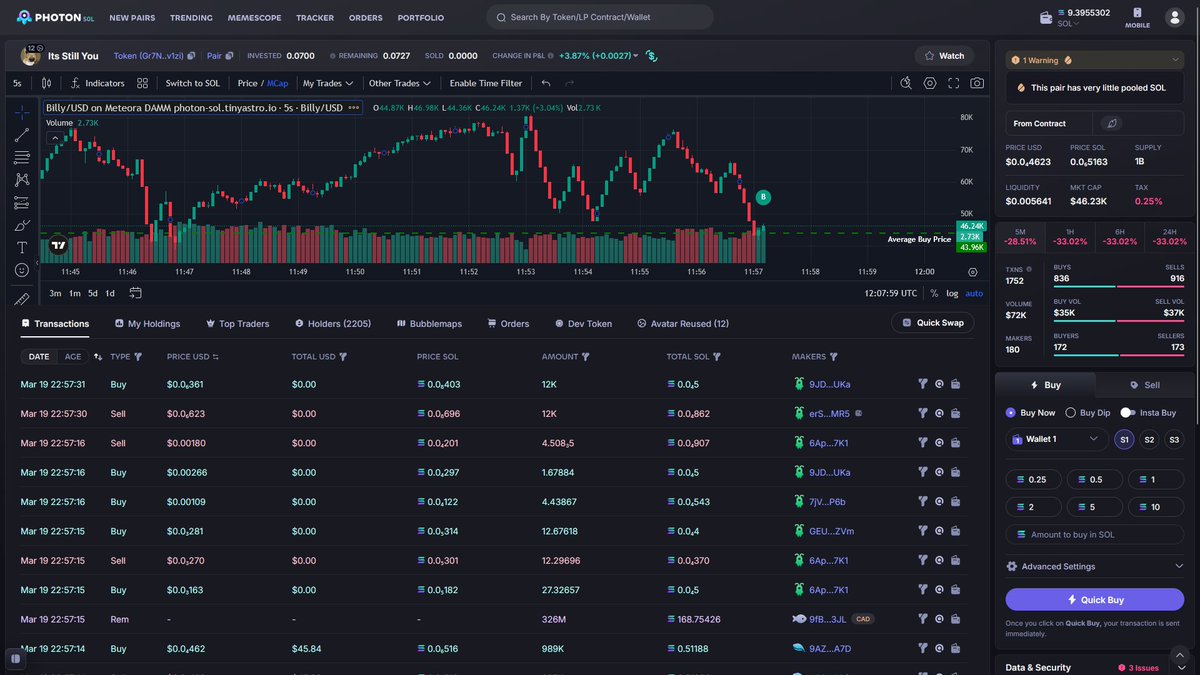Screen dimensions: 1200x675
Task: Copy the Pair address
Action: pyautogui.click(x=229, y=56)
